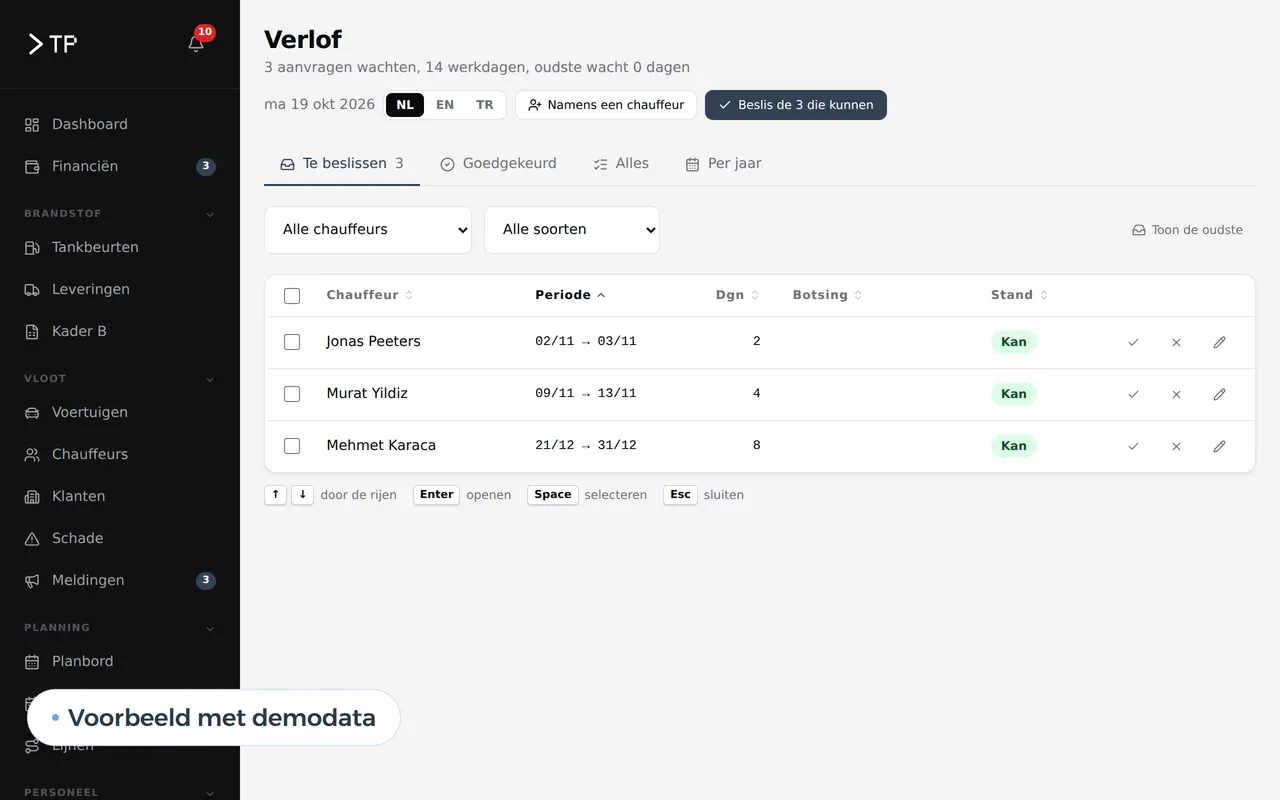
Task: Switch language to EN
Action: pyautogui.click(x=445, y=105)
